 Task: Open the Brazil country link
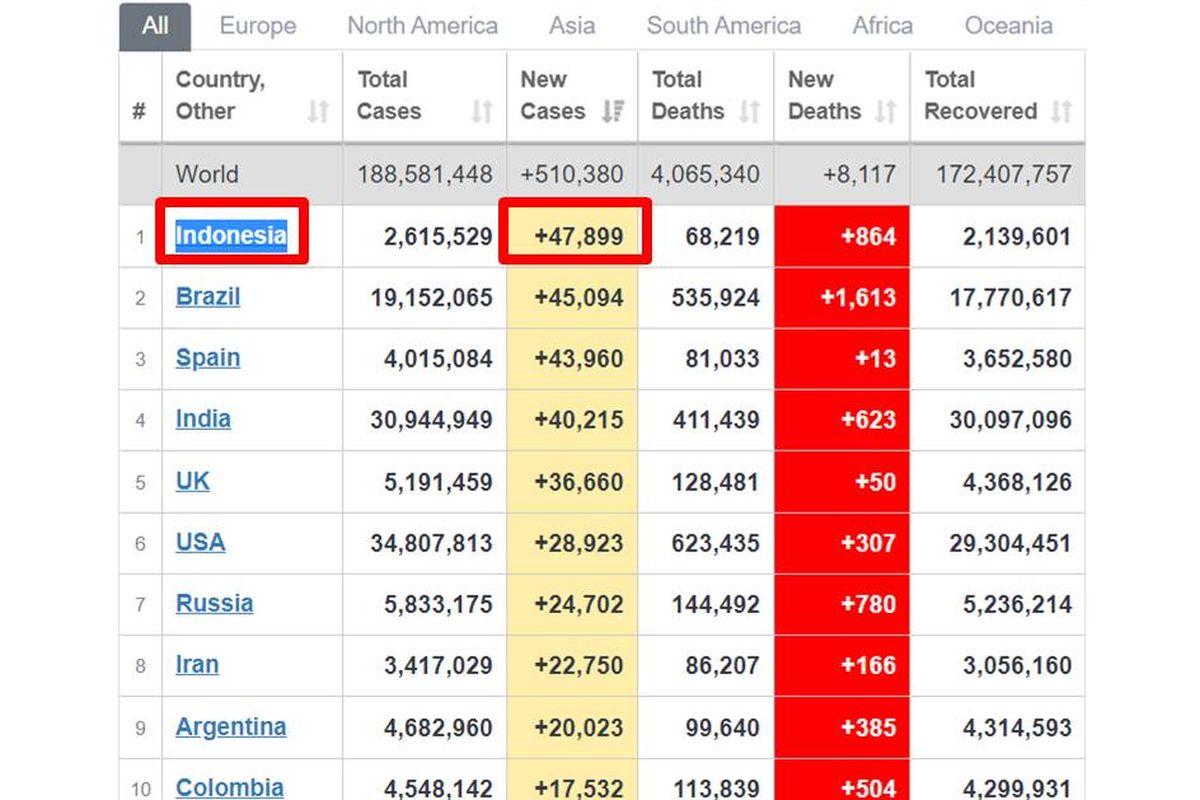click(x=208, y=297)
